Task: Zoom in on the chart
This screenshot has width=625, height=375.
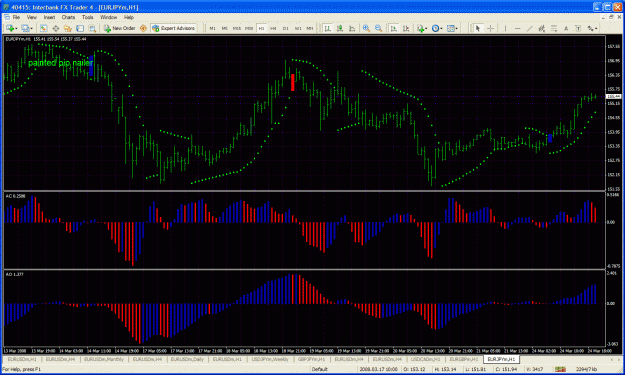Action: 366,28
